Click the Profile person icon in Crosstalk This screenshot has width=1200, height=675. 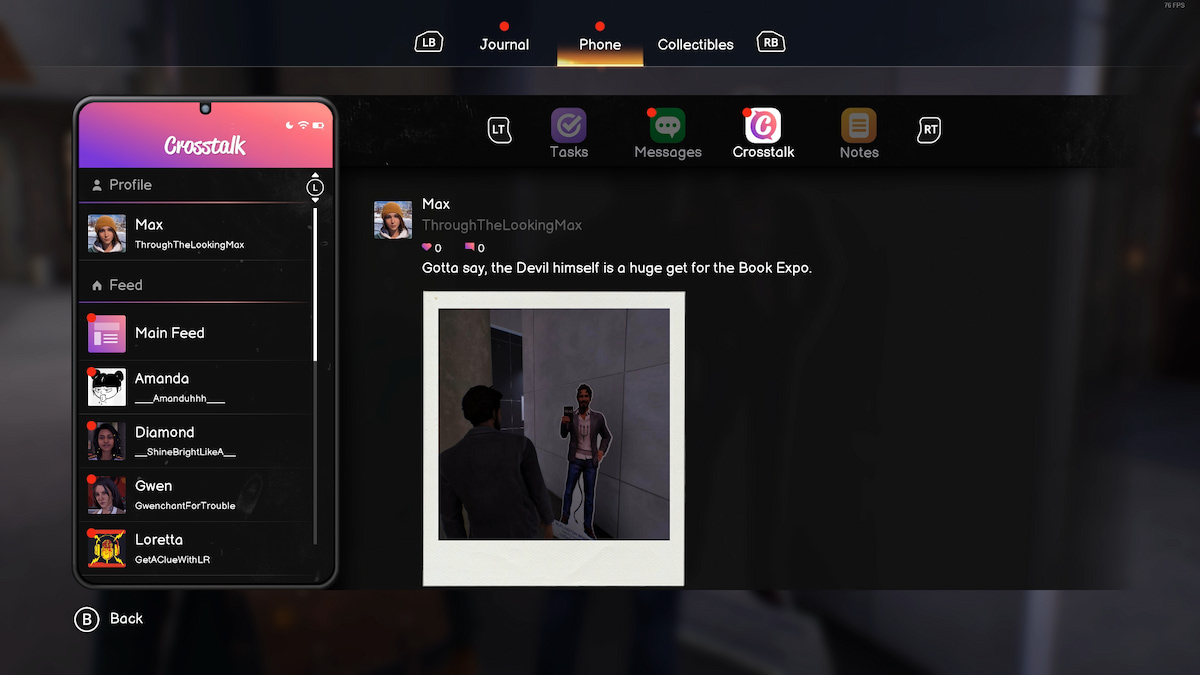[98, 184]
